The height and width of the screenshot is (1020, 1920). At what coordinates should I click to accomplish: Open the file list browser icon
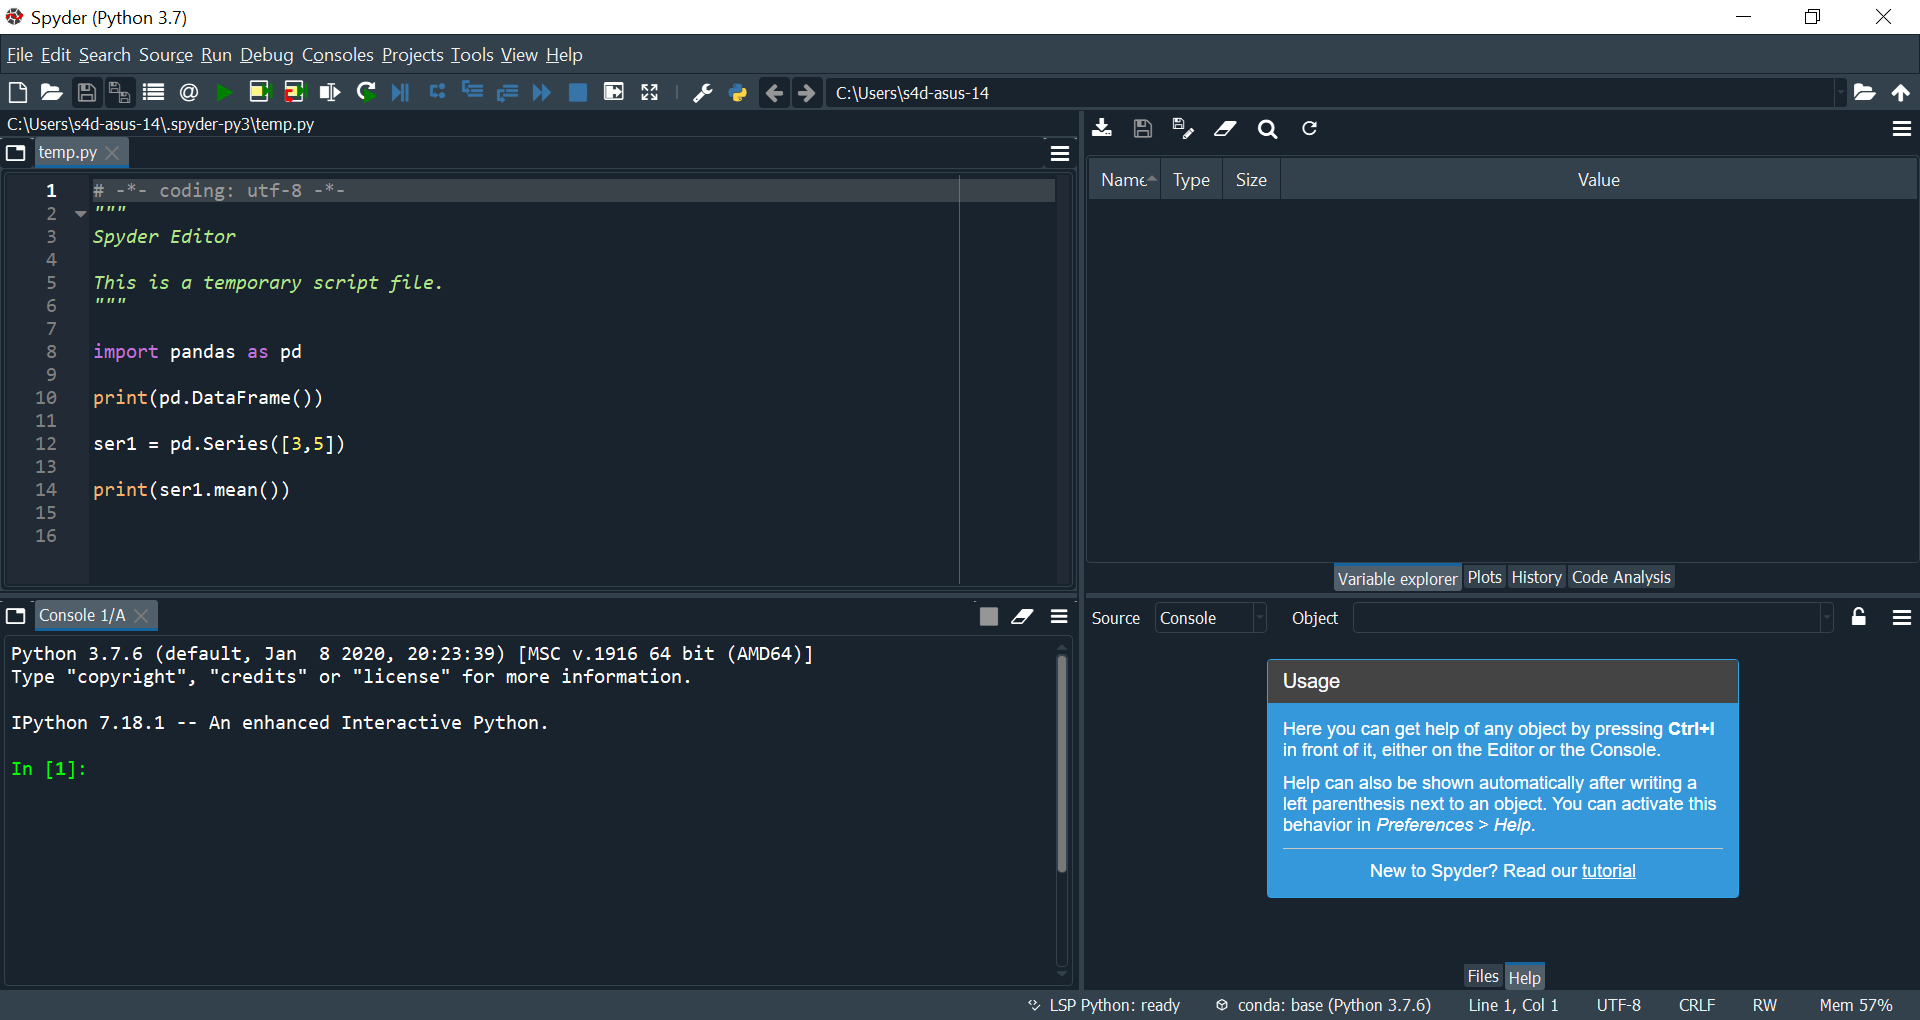pyautogui.click(x=153, y=93)
